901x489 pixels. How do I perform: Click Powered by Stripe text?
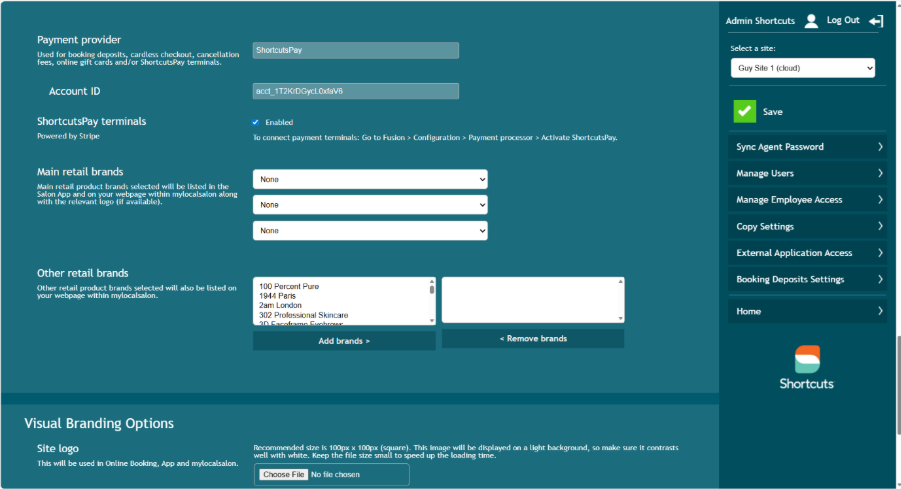point(68,136)
